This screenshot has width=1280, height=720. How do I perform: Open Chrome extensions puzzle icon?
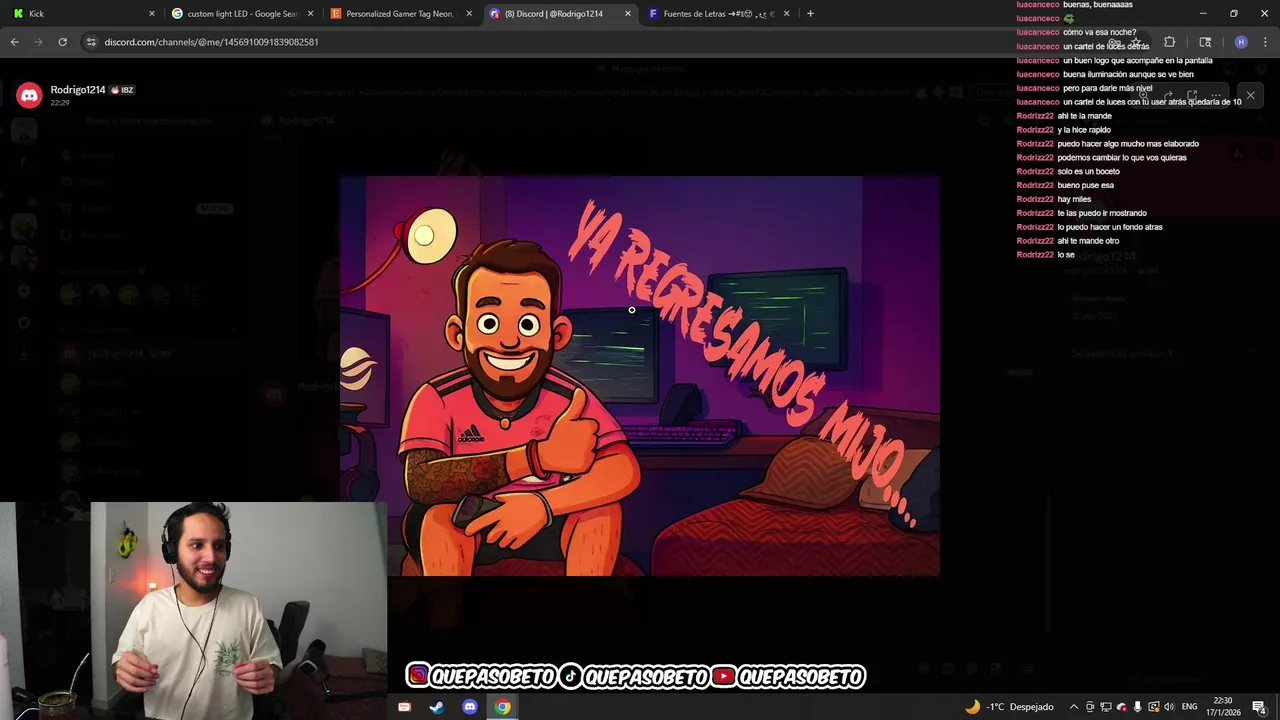1169,42
